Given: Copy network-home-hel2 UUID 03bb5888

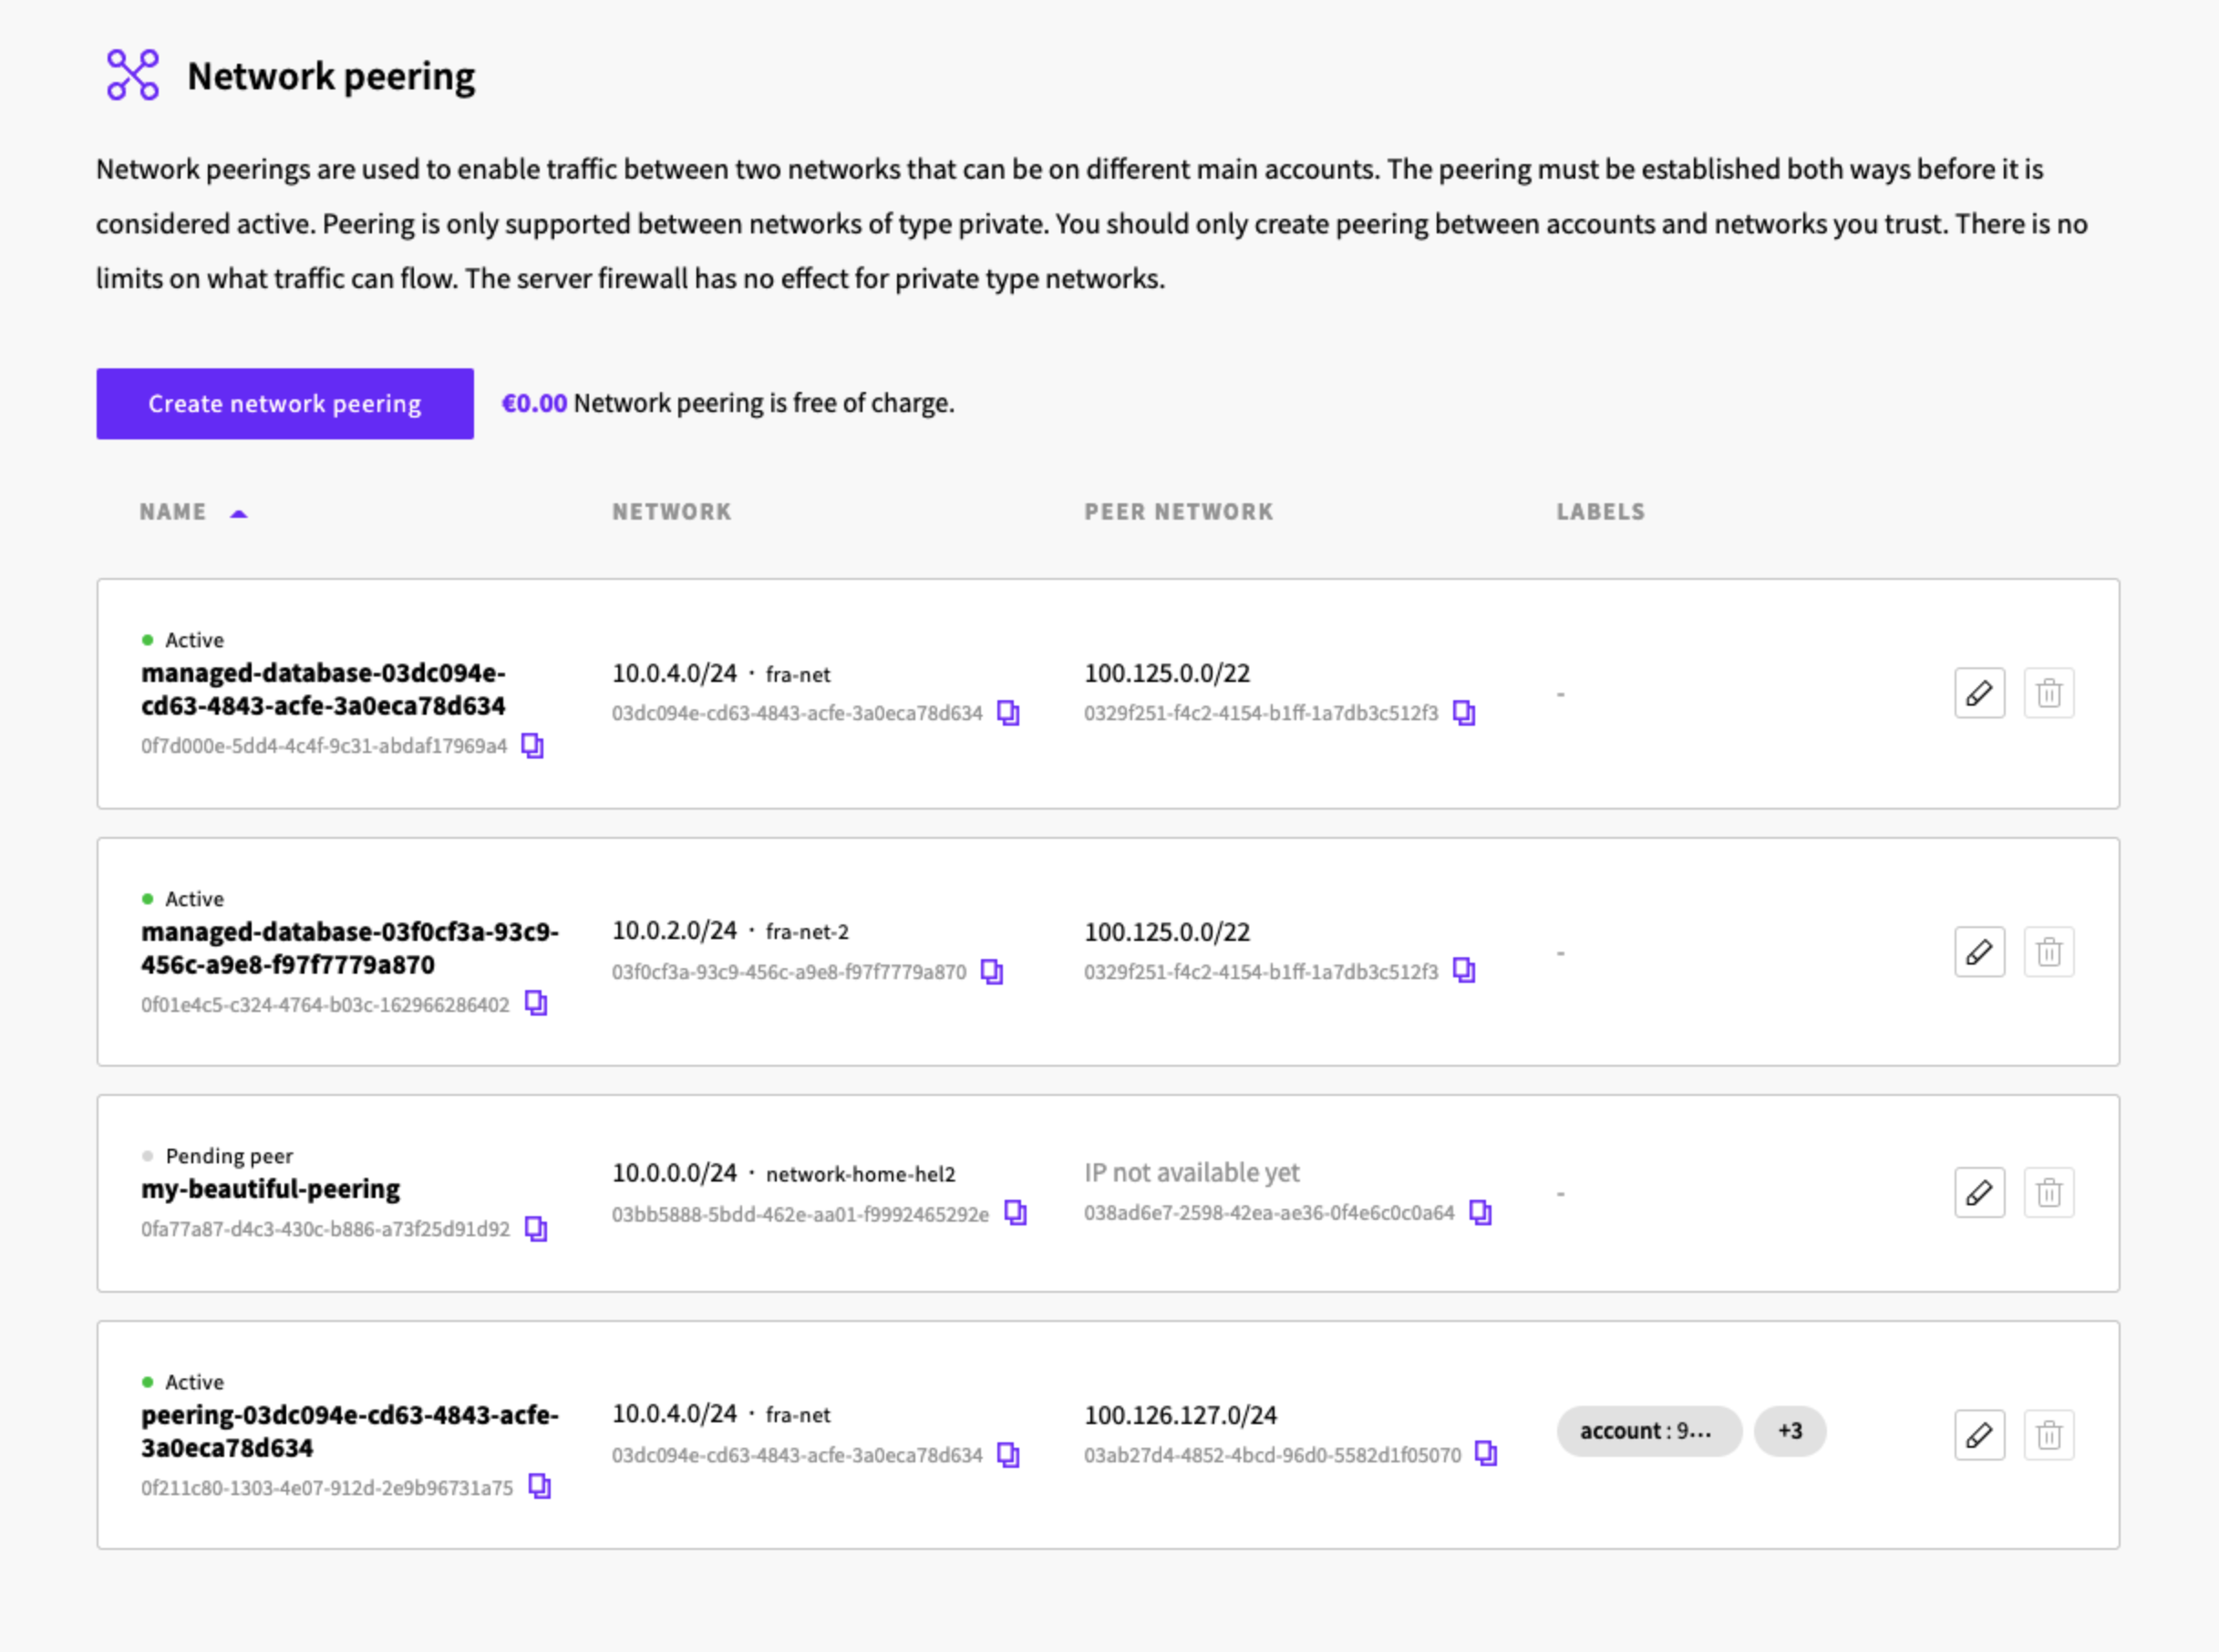Looking at the screenshot, I should coord(1016,1213).
